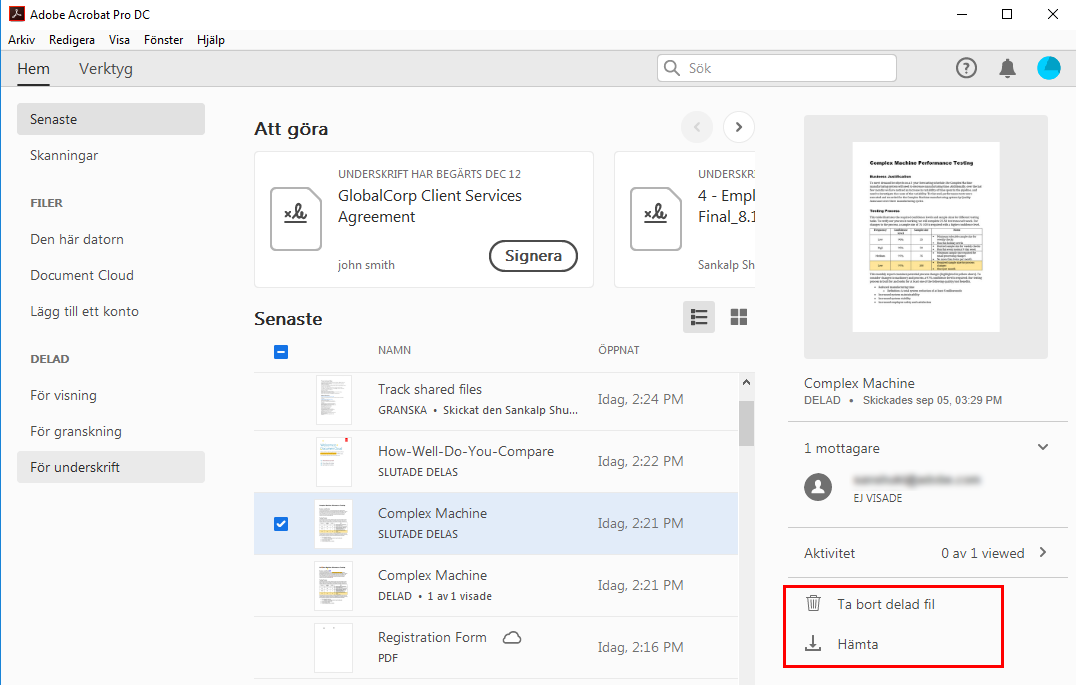Expand the Aktivitet details arrow
The image size is (1076, 685).
point(1043,552)
